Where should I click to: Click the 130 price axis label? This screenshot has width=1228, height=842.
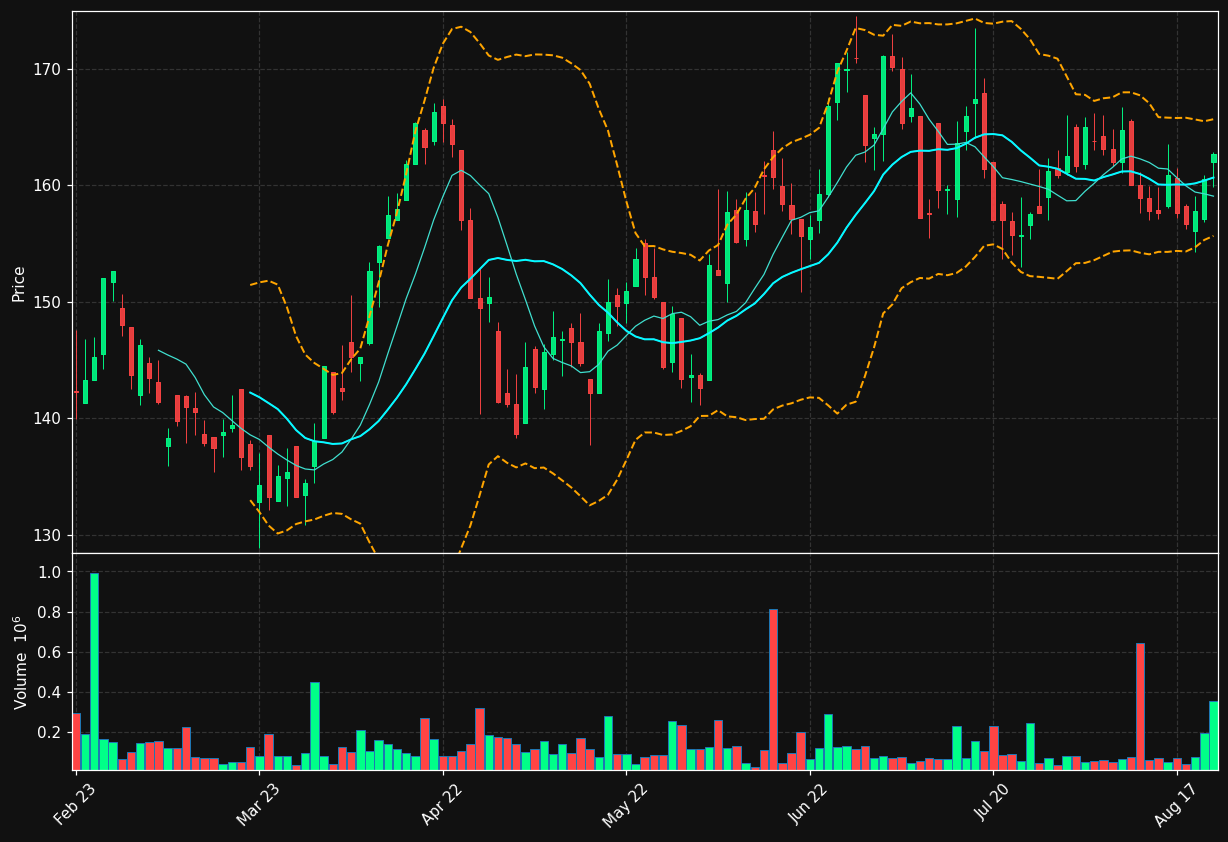click(x=48, y=535)
